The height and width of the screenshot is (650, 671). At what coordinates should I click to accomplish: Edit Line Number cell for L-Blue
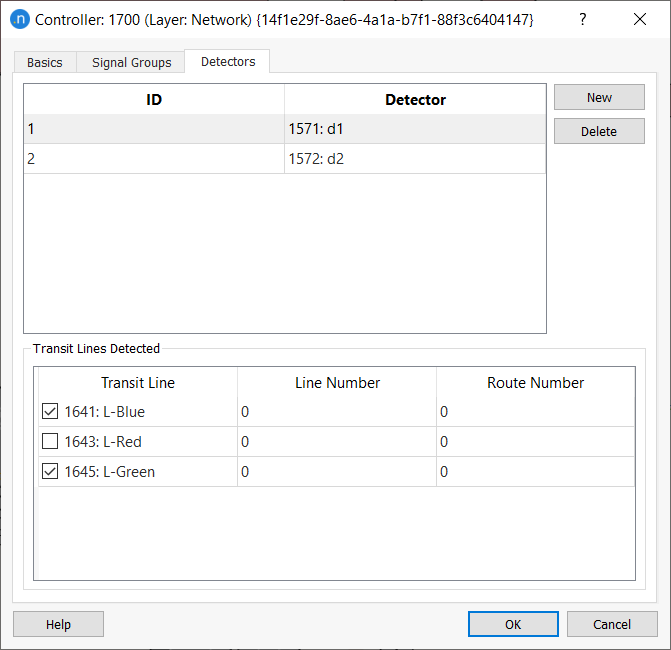click(x=336, y=412)
